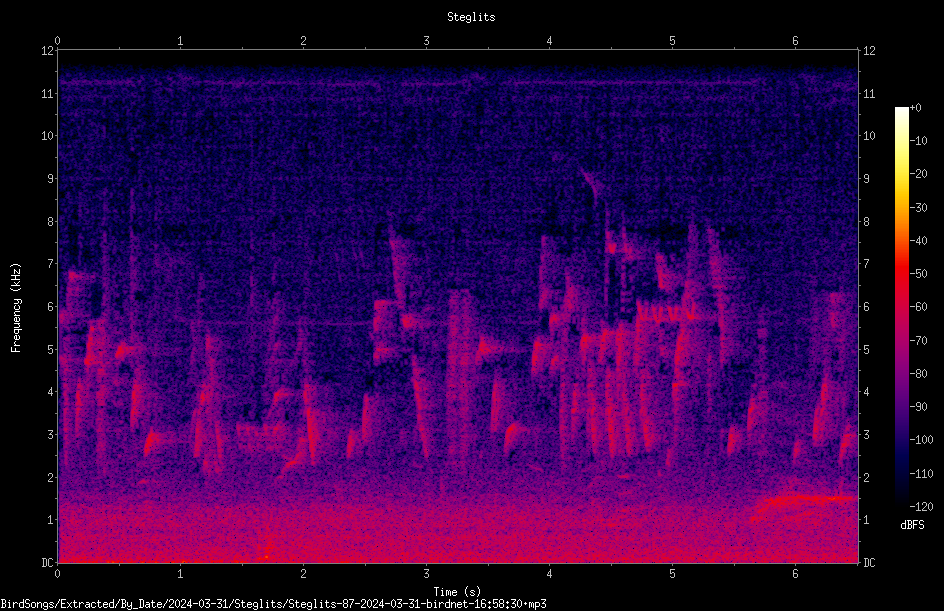Click the -50 value on color scale
944x611 pixels.
(918, 273)
